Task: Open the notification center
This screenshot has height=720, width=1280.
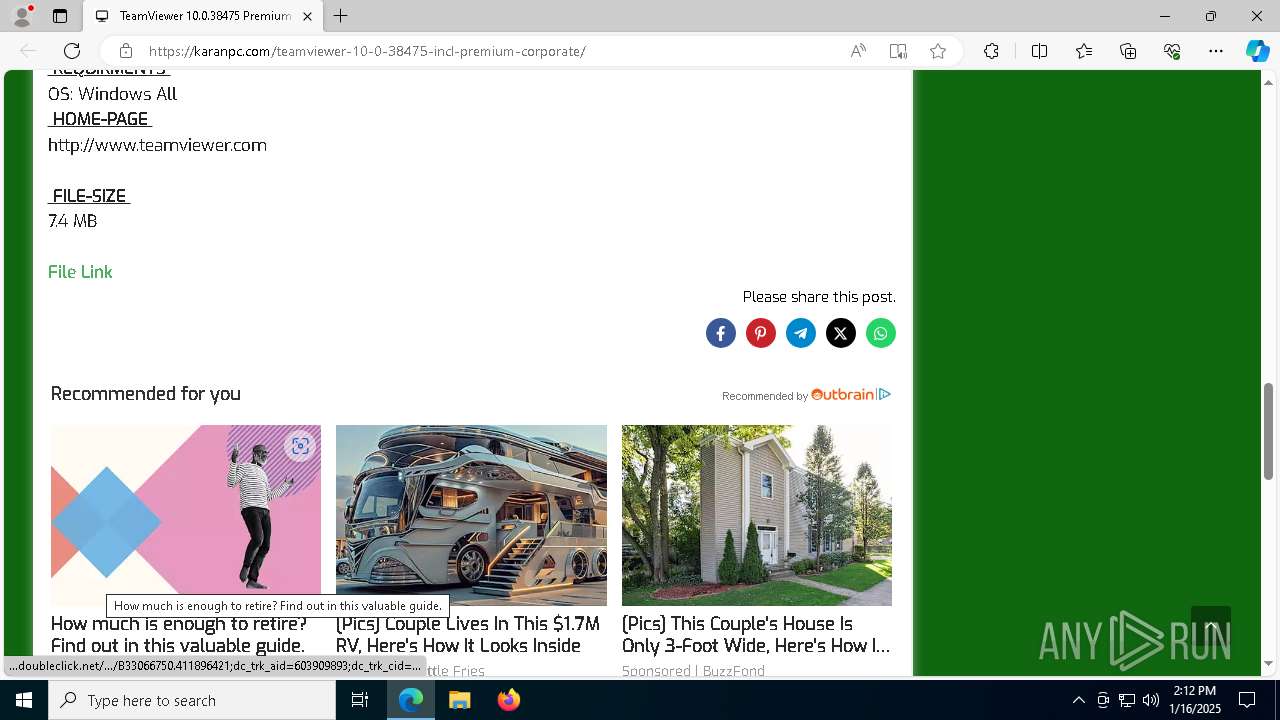Action: (x=1247, y=700)
